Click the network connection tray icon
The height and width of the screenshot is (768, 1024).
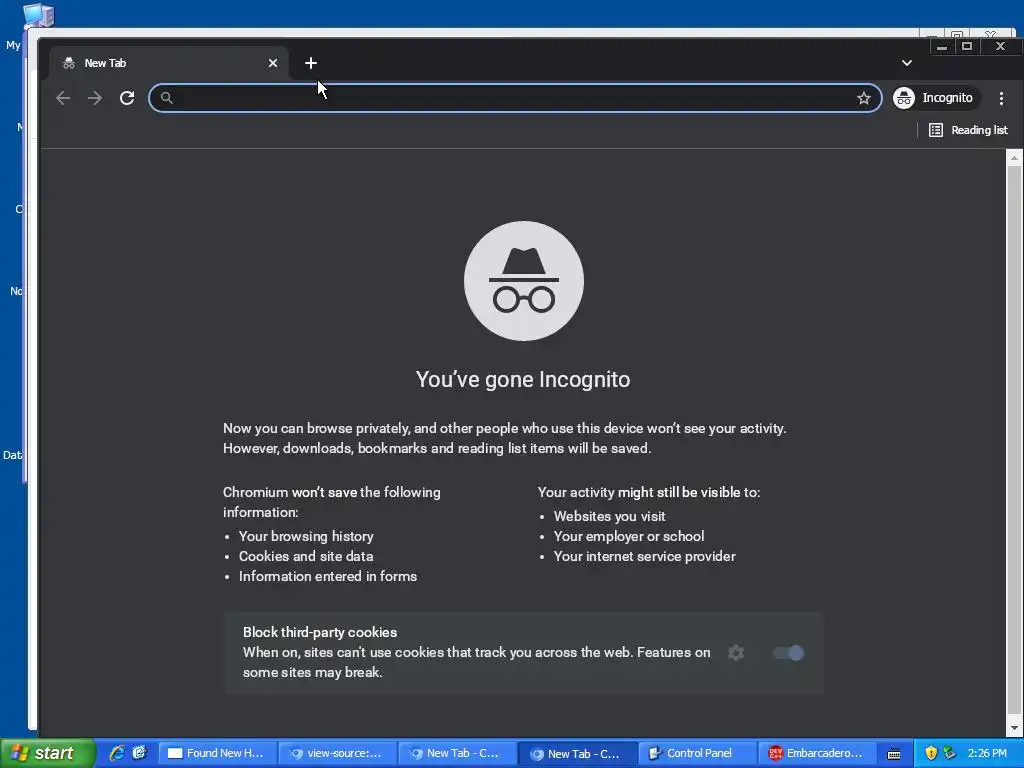coord(950,753)
